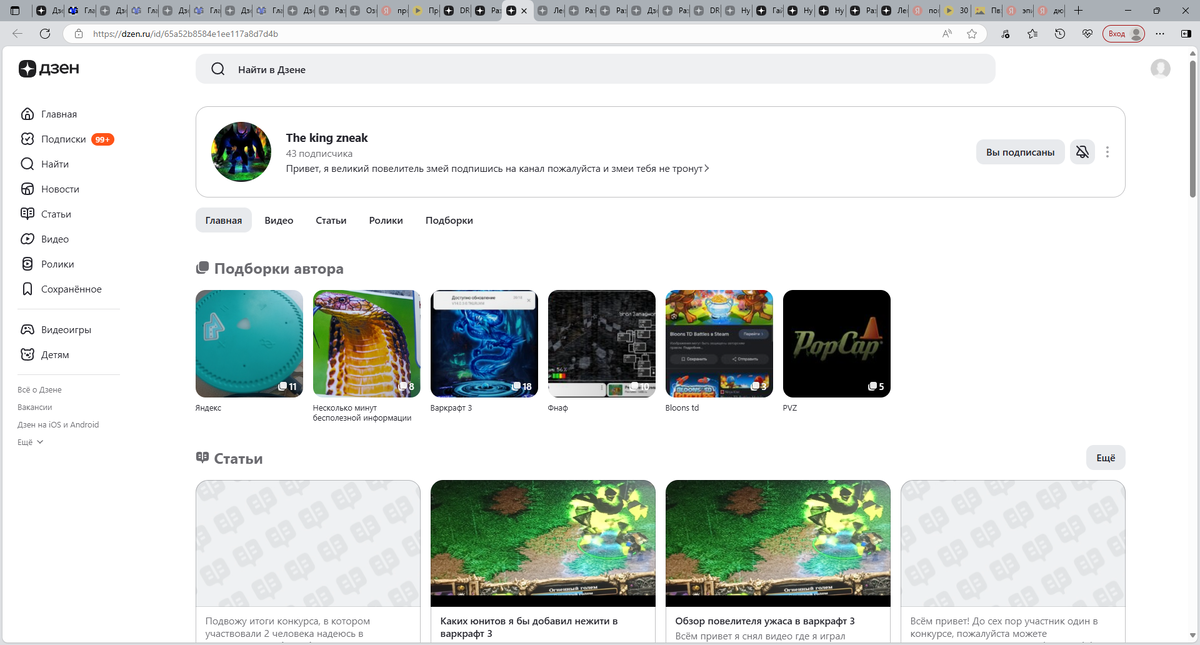Open the Вакансии link
This screenshot has width=1200, height=645.
[35, 407]
